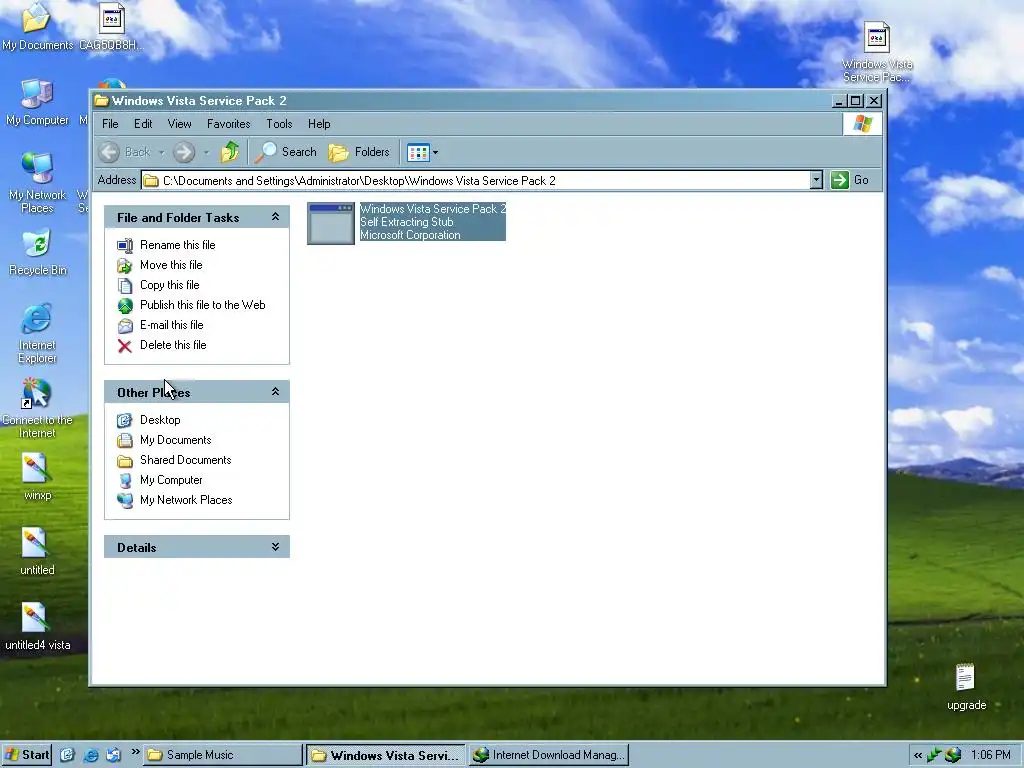Open the Tools menu

pos(280,124)
